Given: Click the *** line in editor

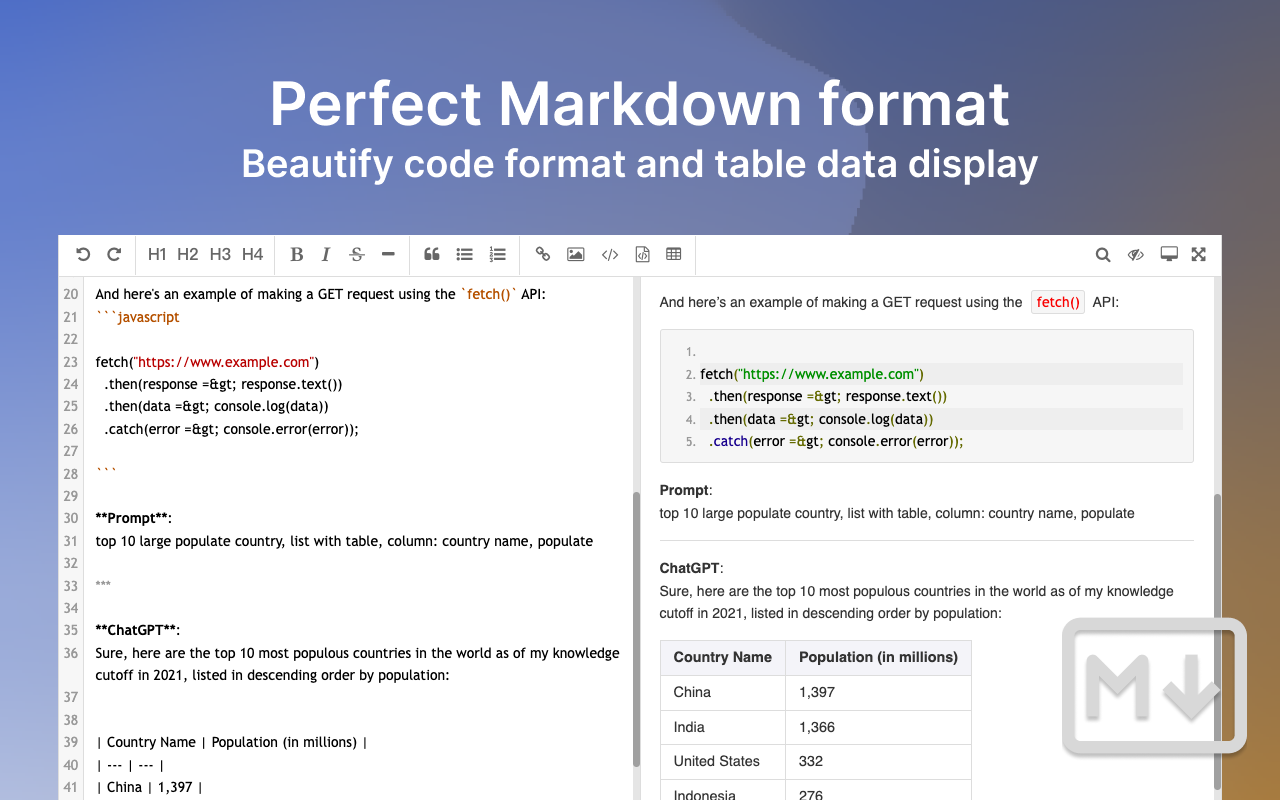Looking at the screenshot, I should coord(103,585).
